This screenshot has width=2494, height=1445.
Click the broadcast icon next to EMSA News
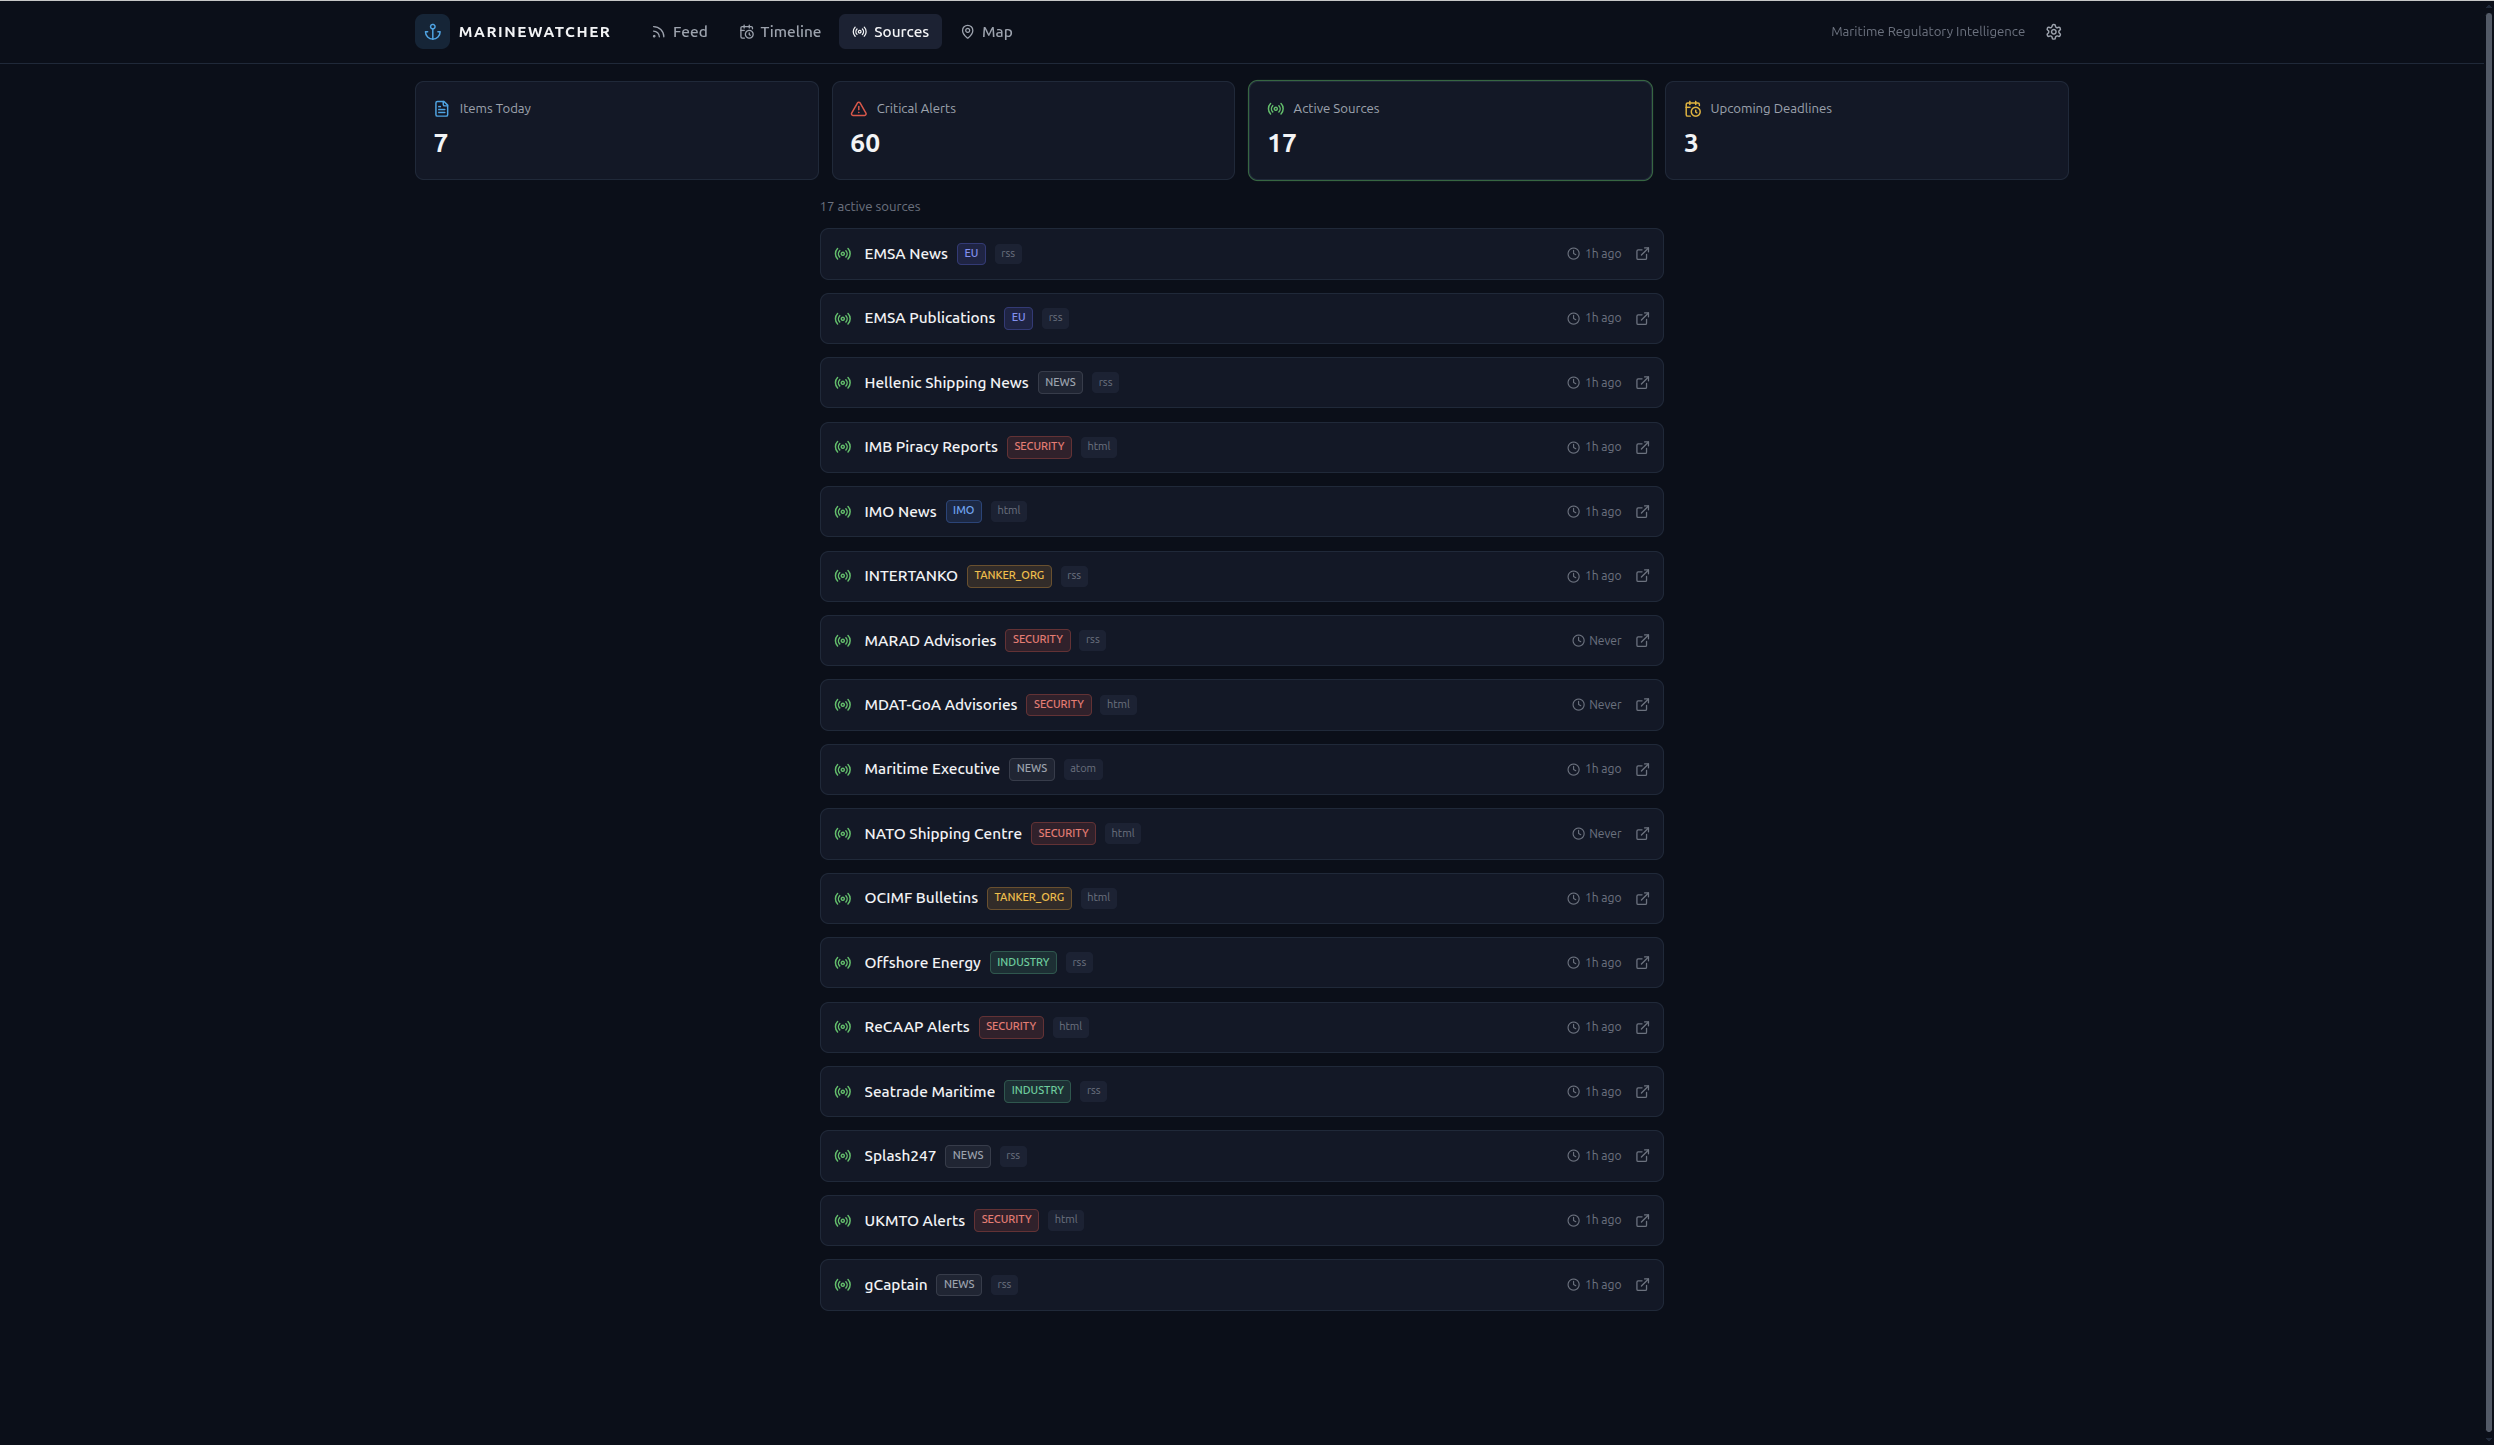(x=841, y=253)
